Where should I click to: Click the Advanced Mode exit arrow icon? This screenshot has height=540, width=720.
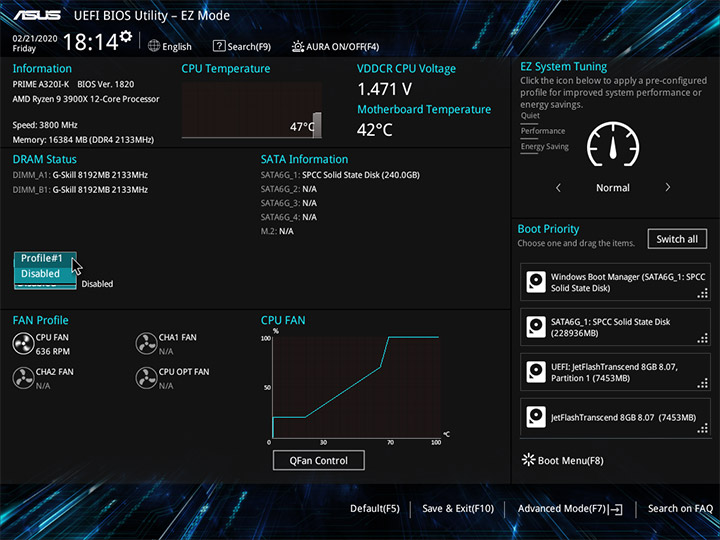(x=615, y=509)
